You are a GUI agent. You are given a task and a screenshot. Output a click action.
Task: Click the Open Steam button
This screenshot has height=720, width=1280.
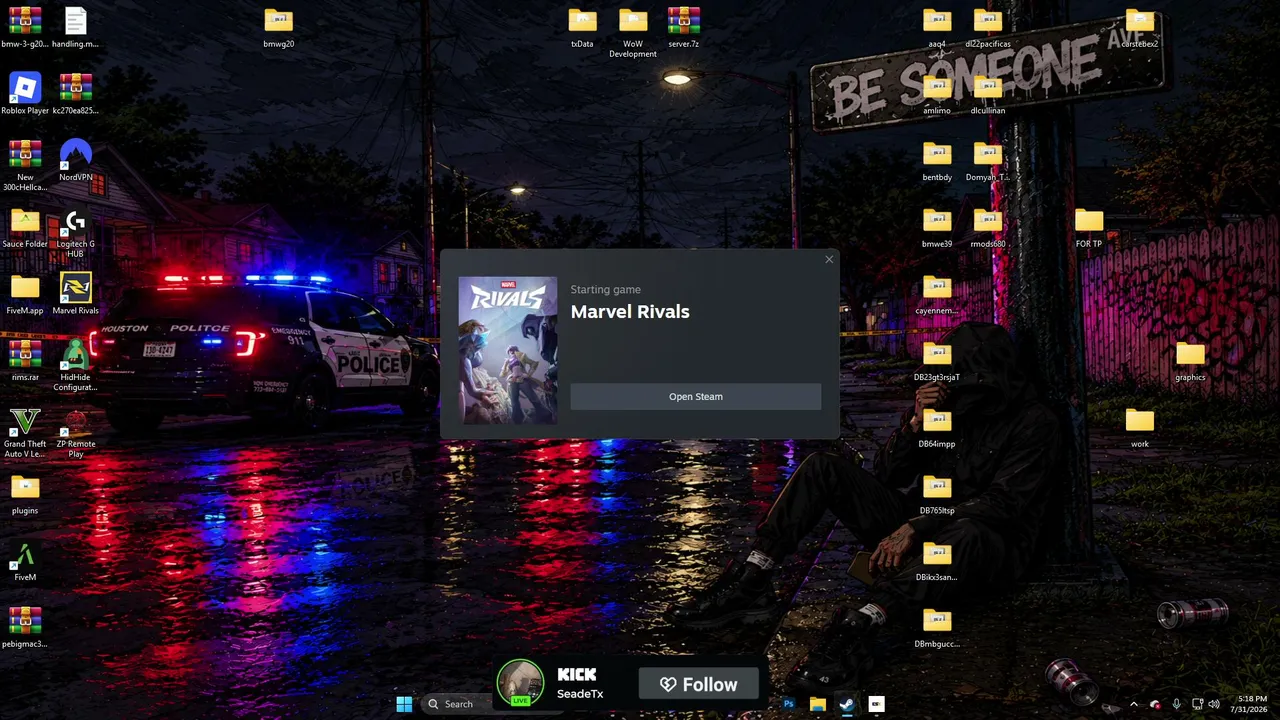click(x=695, y=397)
